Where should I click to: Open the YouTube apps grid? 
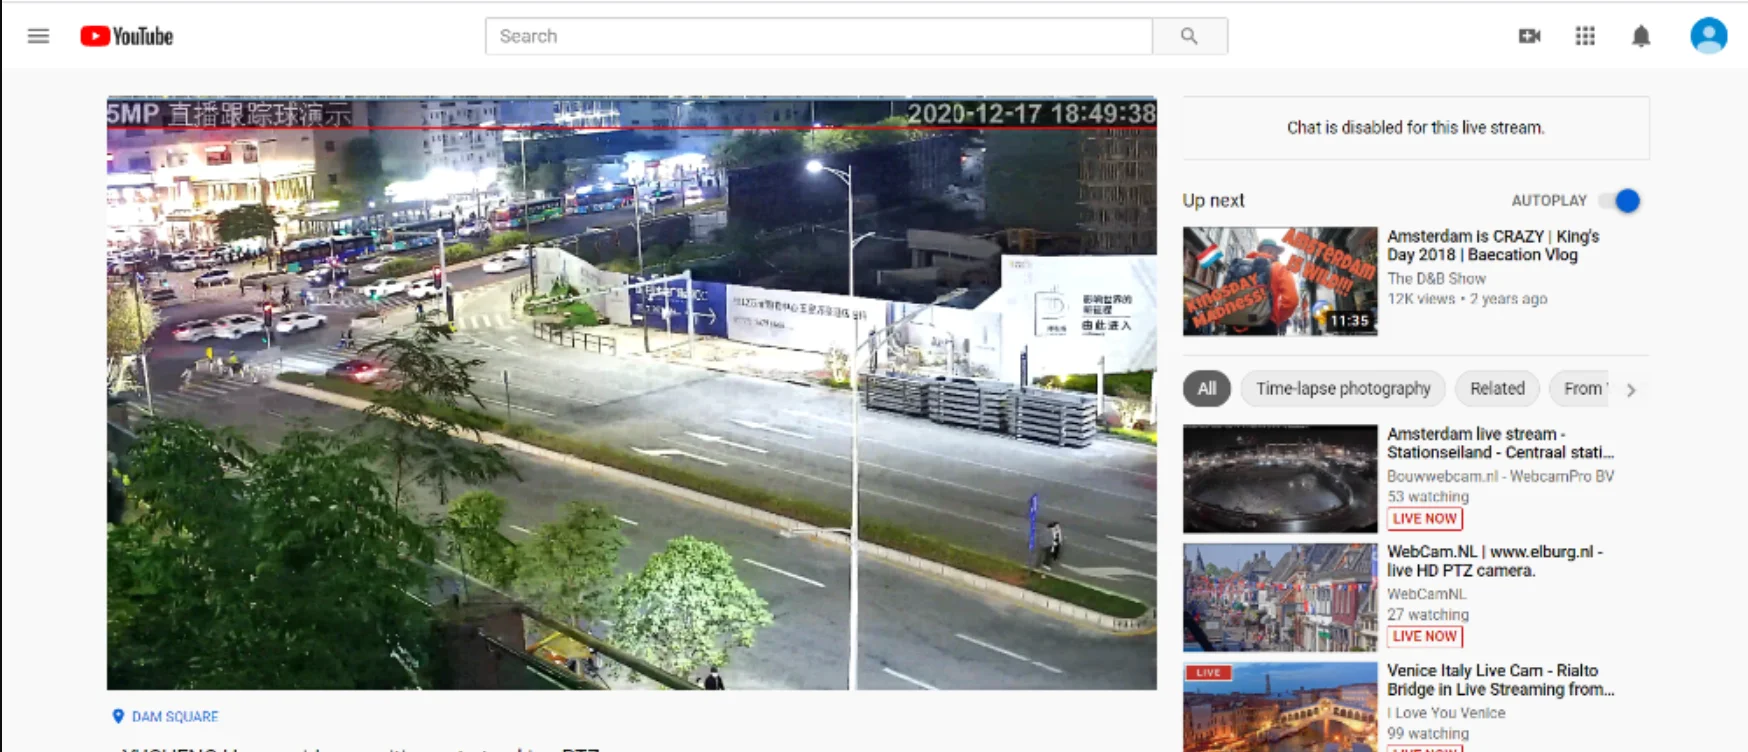pos(1585,36)
